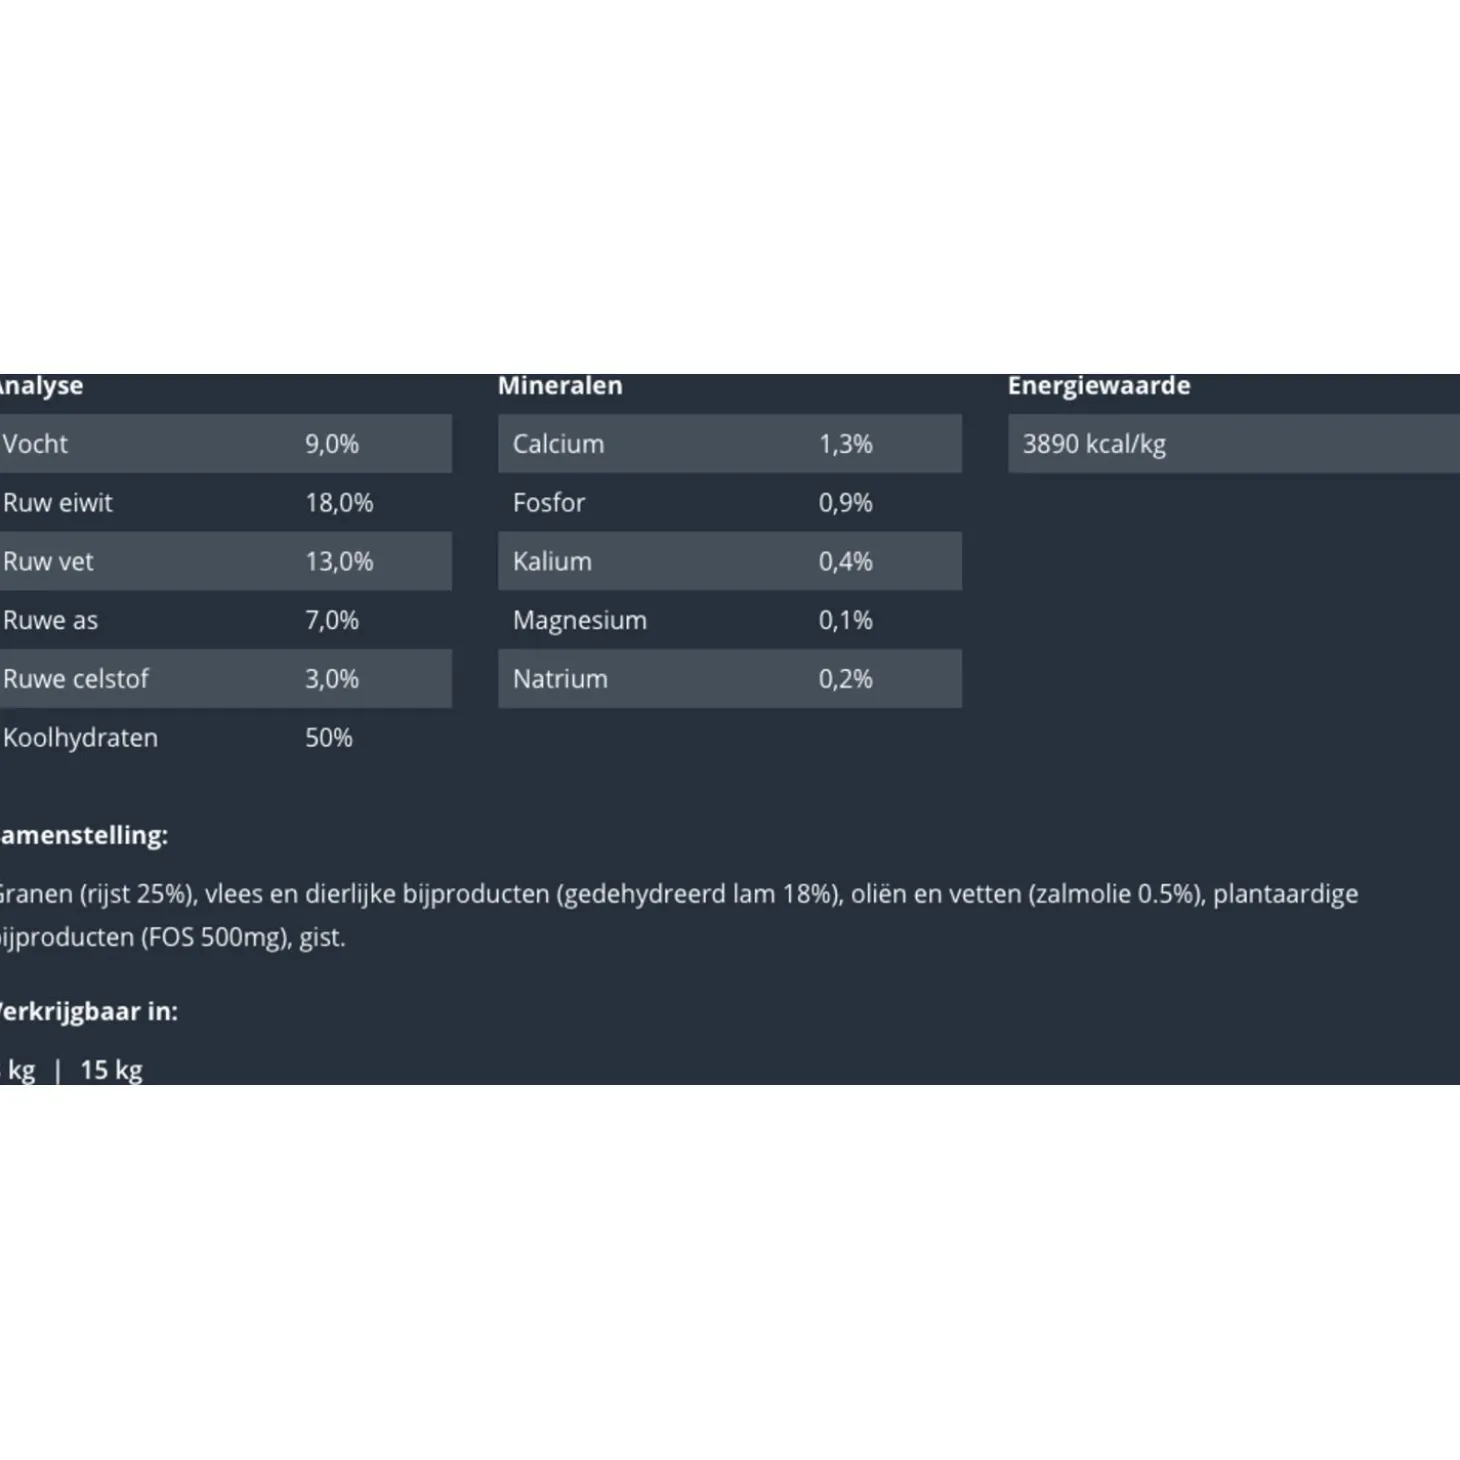Select the 15 kg package size

[111, 1070]
